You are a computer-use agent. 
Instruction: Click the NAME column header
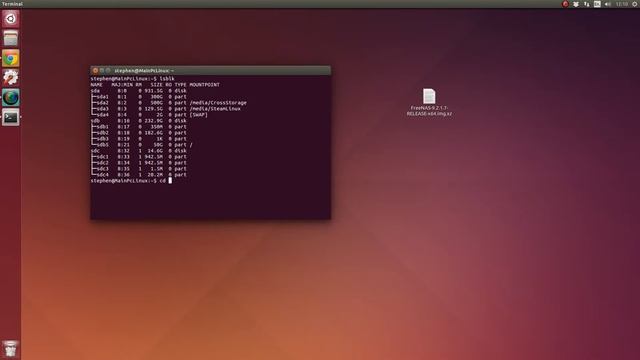pyautogui.click(x=96, y=85)
